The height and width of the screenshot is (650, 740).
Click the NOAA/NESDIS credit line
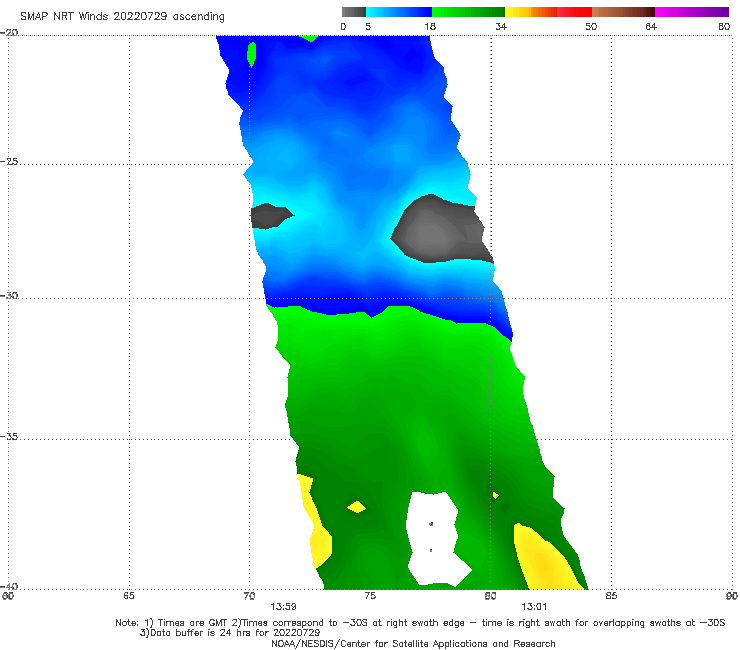[413, 644]
